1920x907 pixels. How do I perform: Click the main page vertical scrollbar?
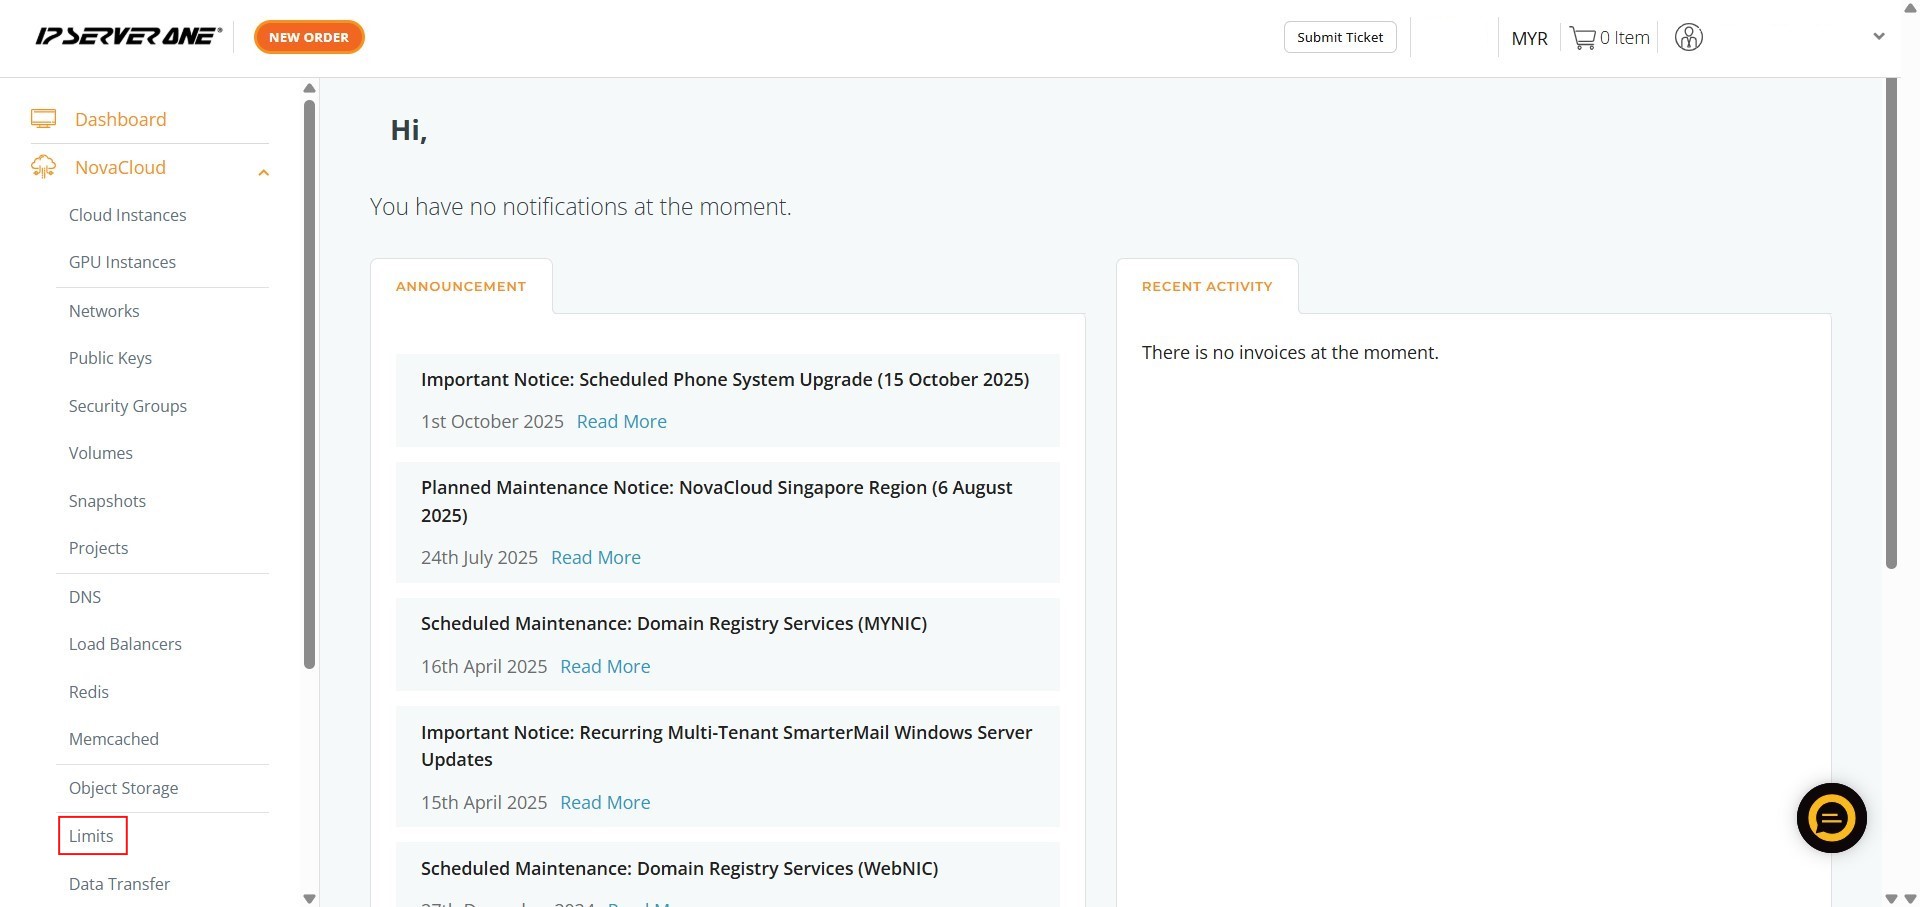coord(1890,320)
